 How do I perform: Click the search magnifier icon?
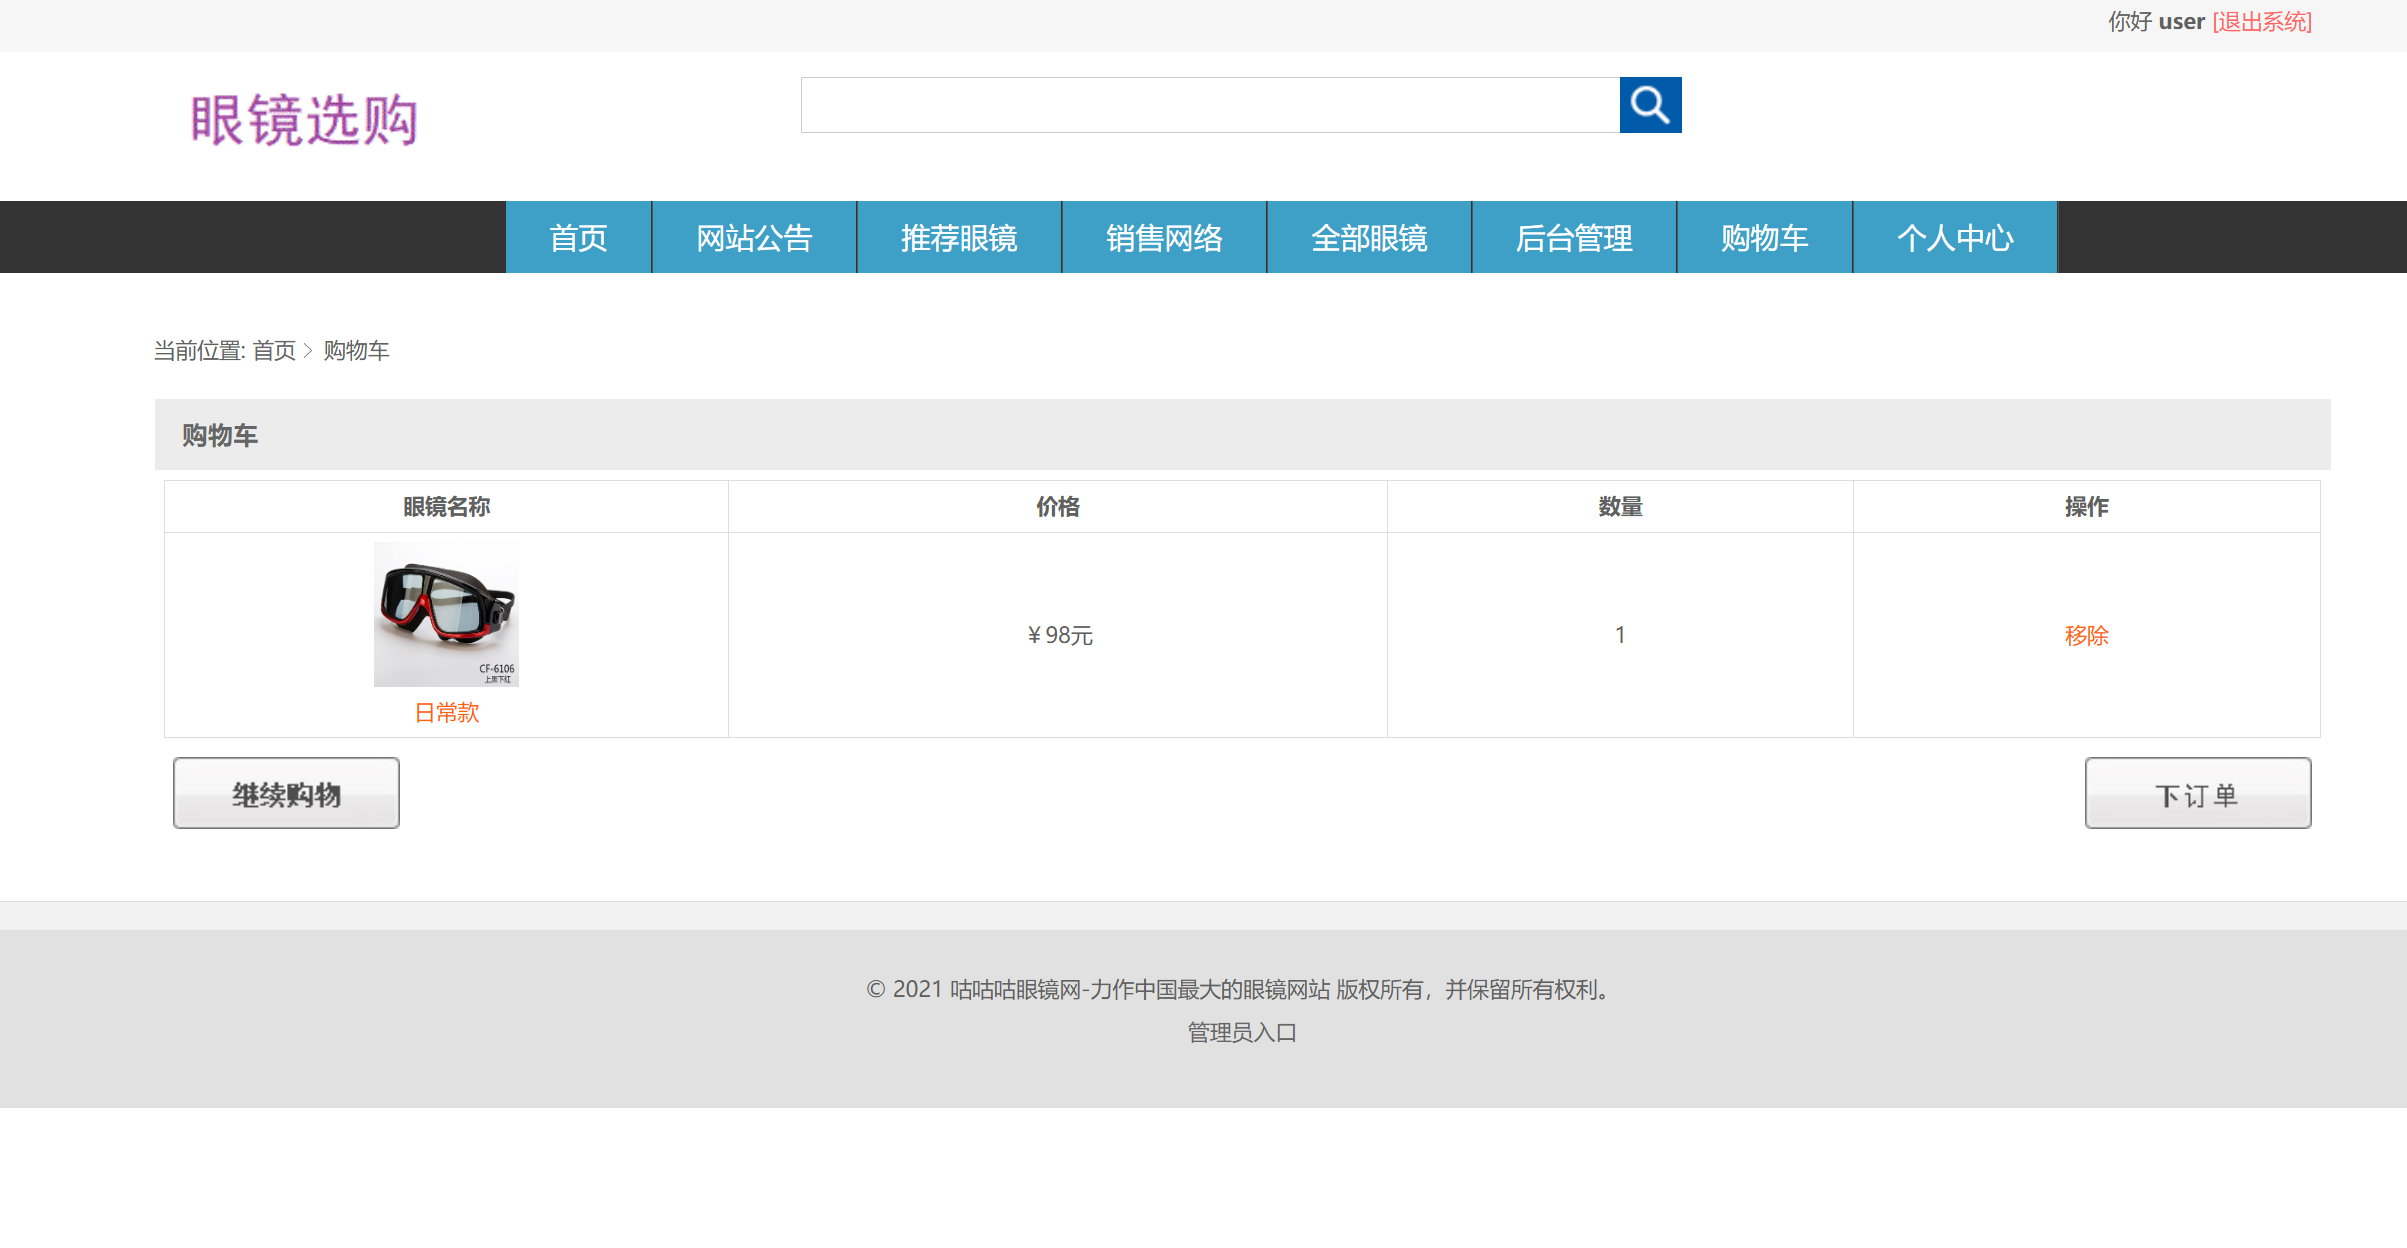(x=1649, y=104)
